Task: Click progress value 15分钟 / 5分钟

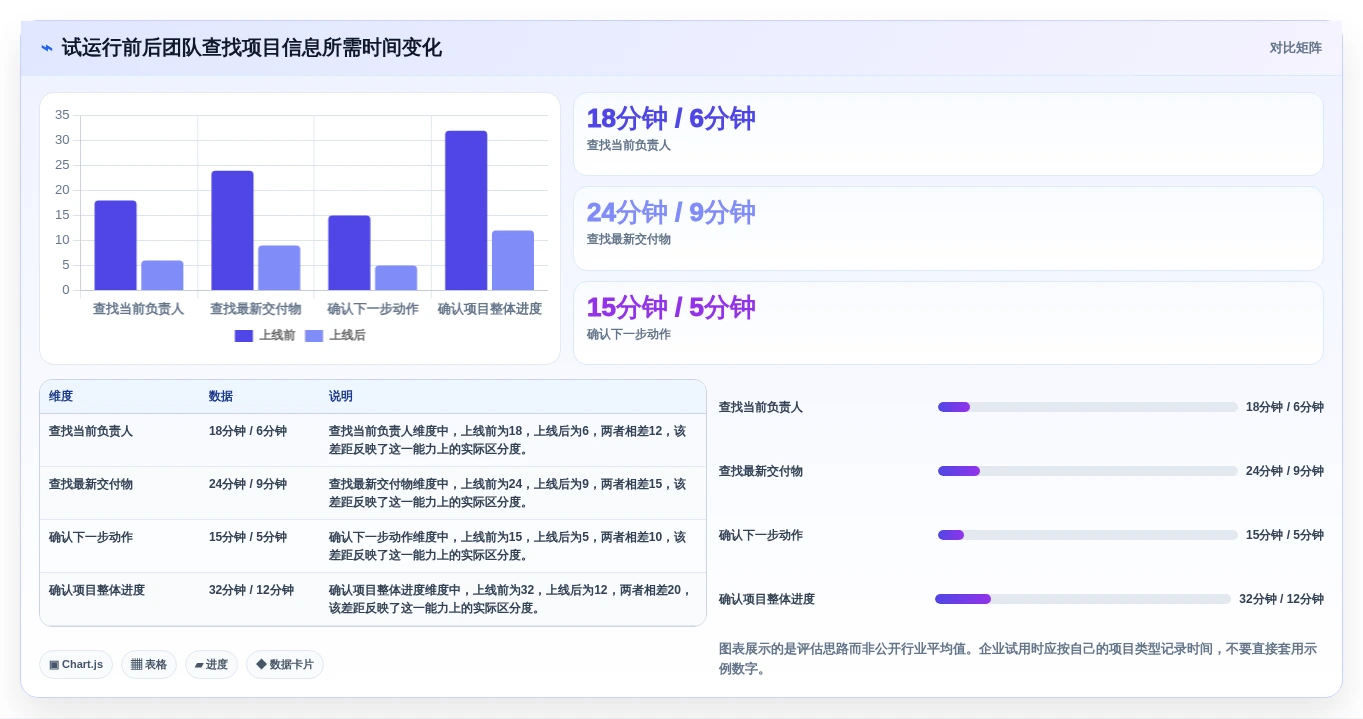Action: pyautogui.click(x=1285, y=536)
